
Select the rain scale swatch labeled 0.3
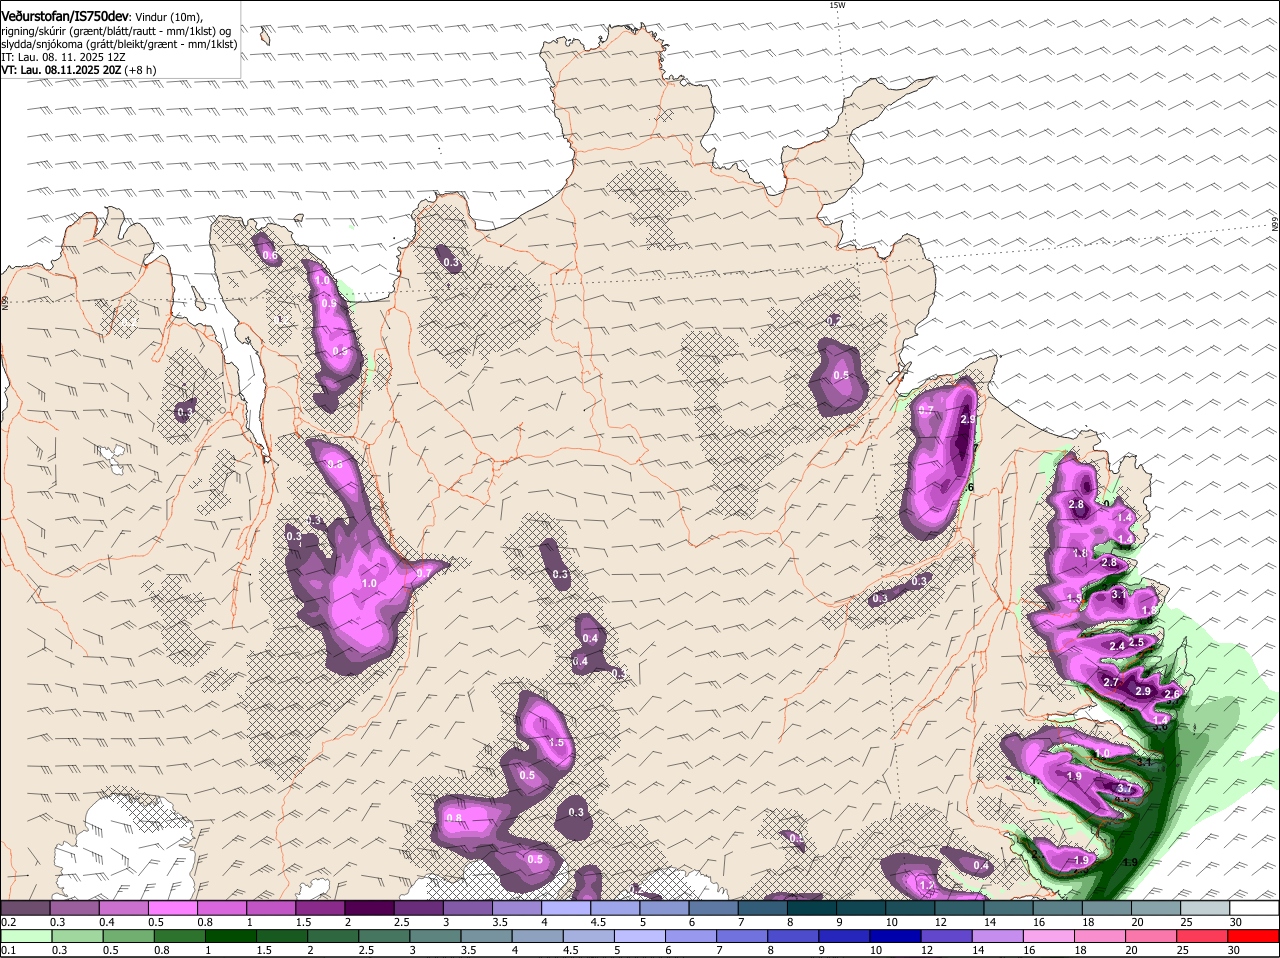78,936
